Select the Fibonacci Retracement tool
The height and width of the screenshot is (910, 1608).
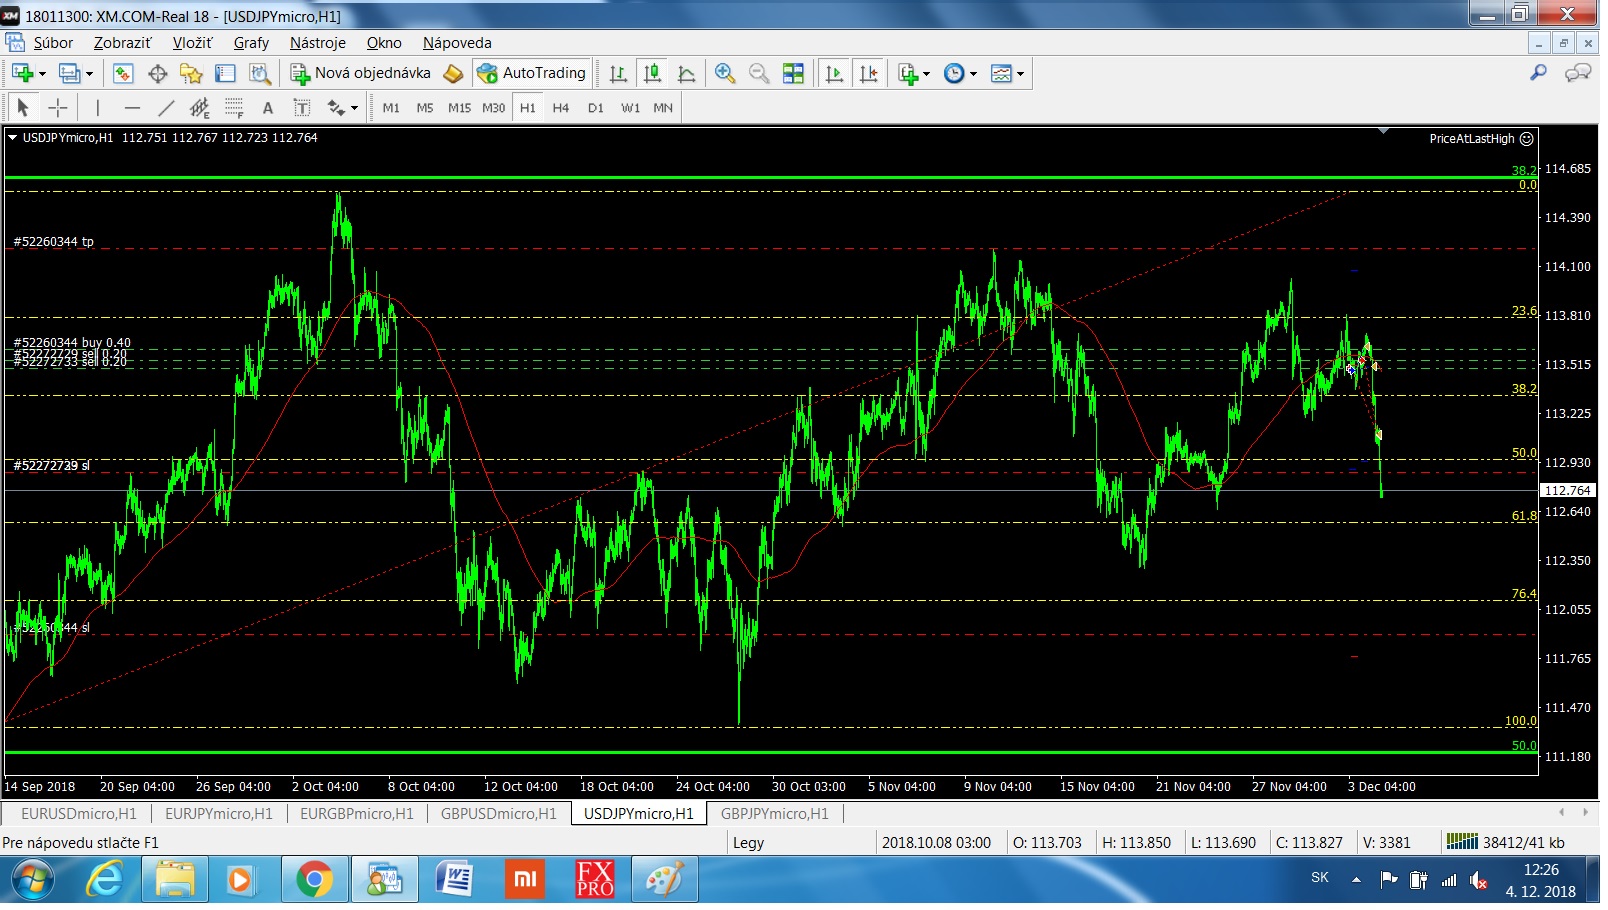(x=234, y=107)
